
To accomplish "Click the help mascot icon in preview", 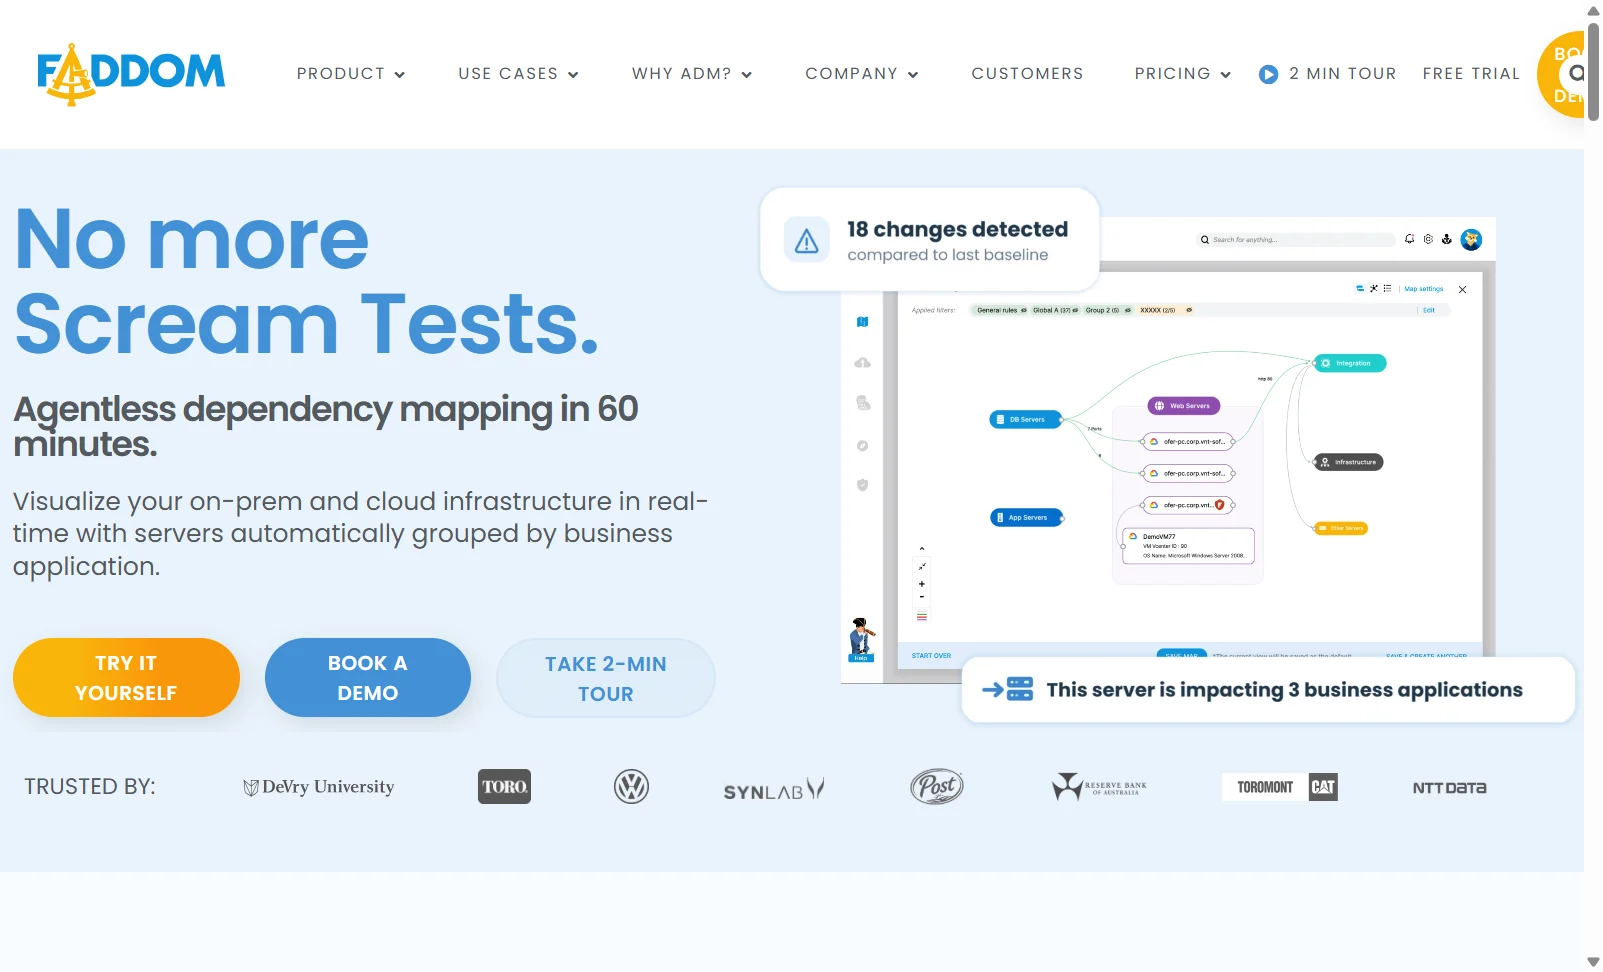I will 861,640.
